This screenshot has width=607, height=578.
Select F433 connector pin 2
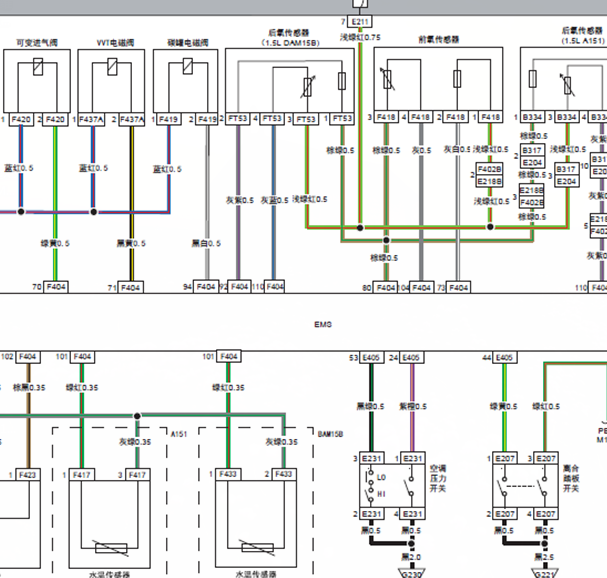[x=284, y=474]
